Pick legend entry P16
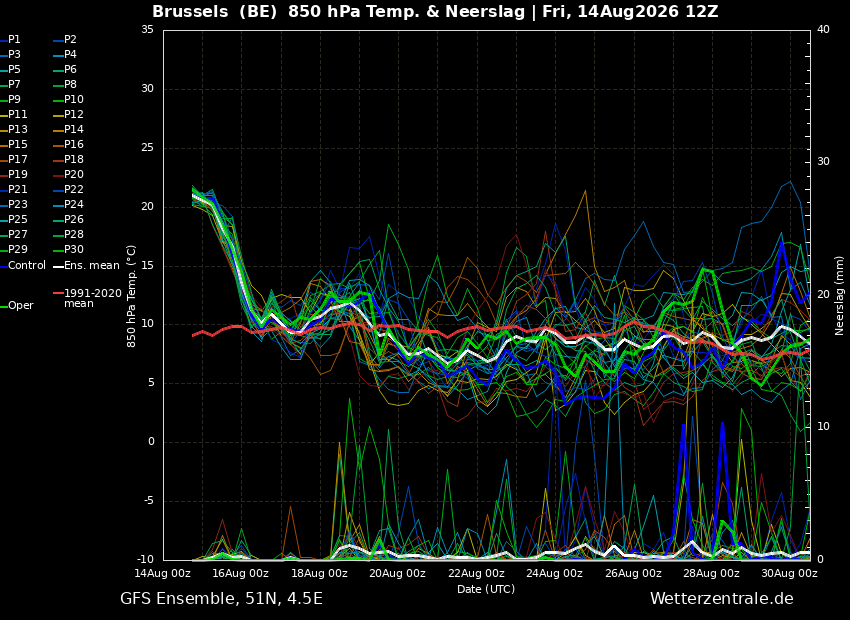The image size is (850, 620). click(68, 145)
